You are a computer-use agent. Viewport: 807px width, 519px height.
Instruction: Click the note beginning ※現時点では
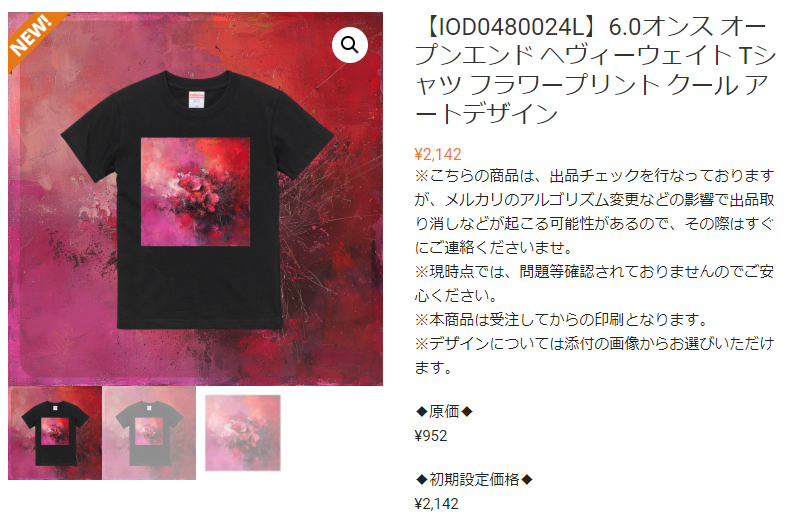[x=594, y=283]
